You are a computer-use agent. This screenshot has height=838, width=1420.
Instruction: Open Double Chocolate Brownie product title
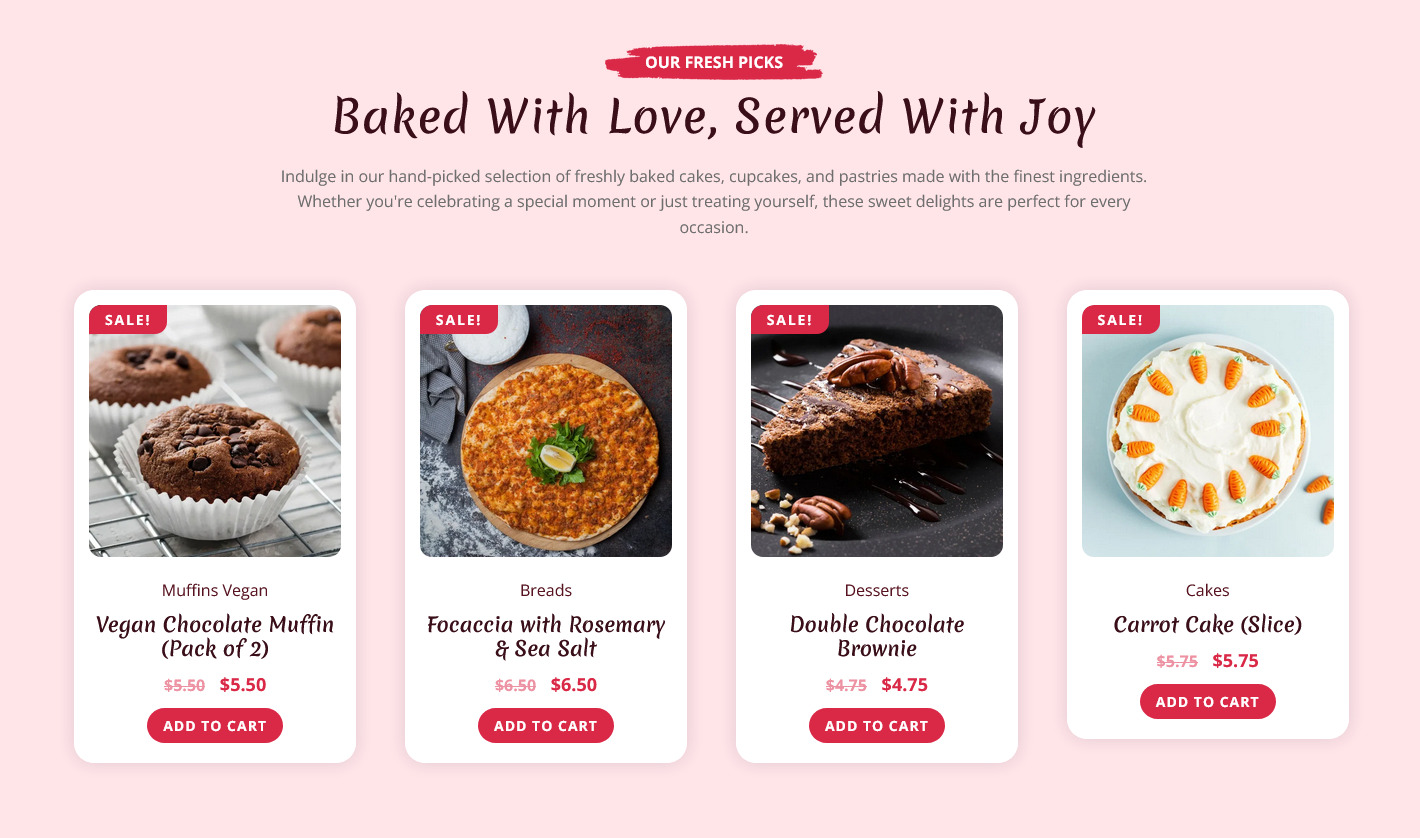coord(877,636)
